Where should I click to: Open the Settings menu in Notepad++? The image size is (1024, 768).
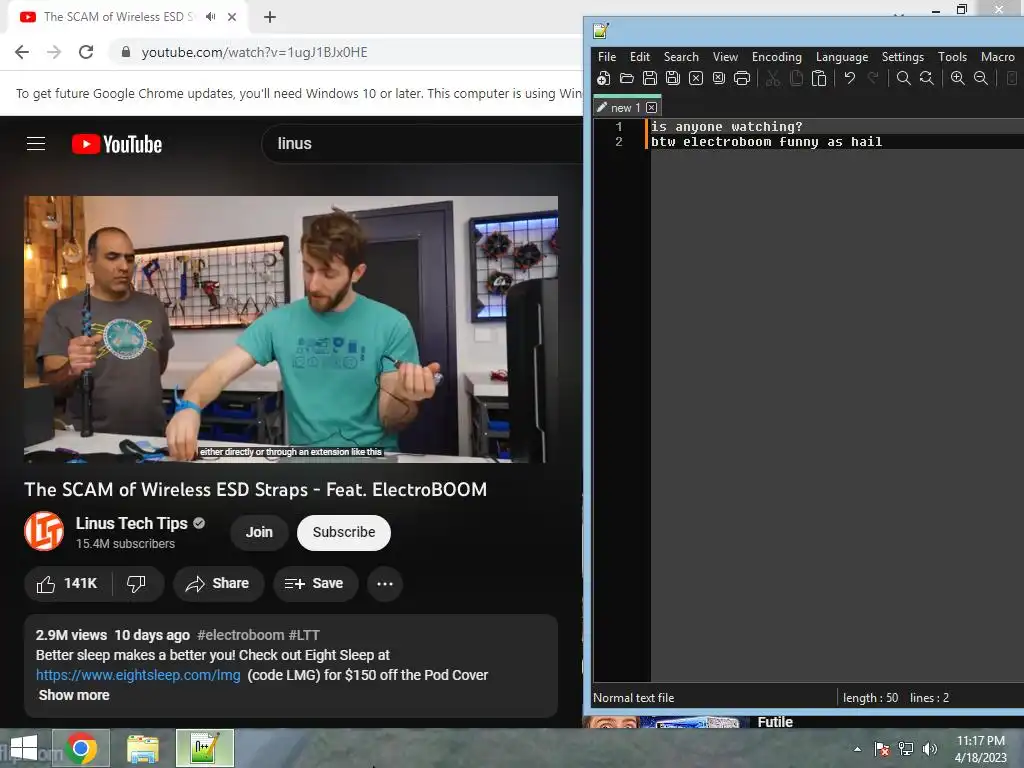(903, 57)
